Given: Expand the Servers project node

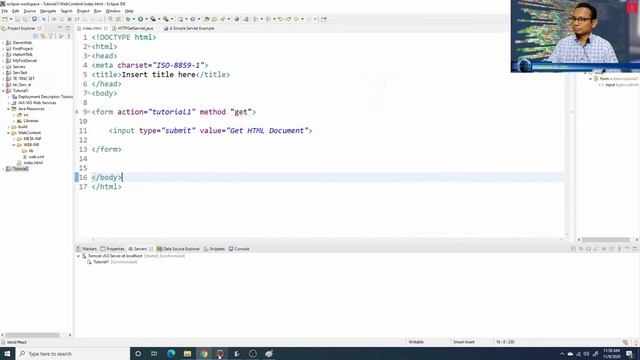Looking at the screenshot, I should [3, 67].
